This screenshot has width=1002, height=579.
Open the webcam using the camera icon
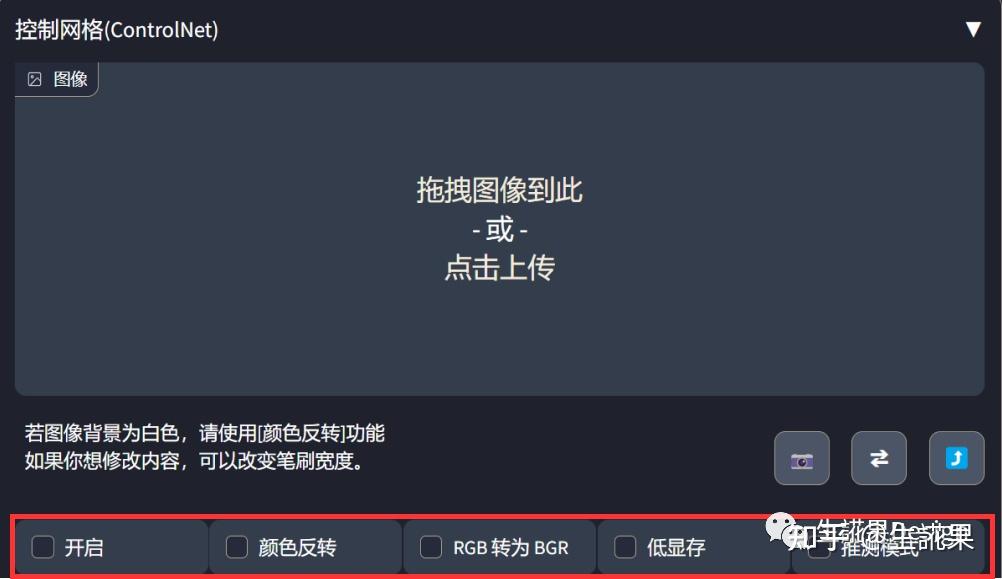tap(801, 458)
